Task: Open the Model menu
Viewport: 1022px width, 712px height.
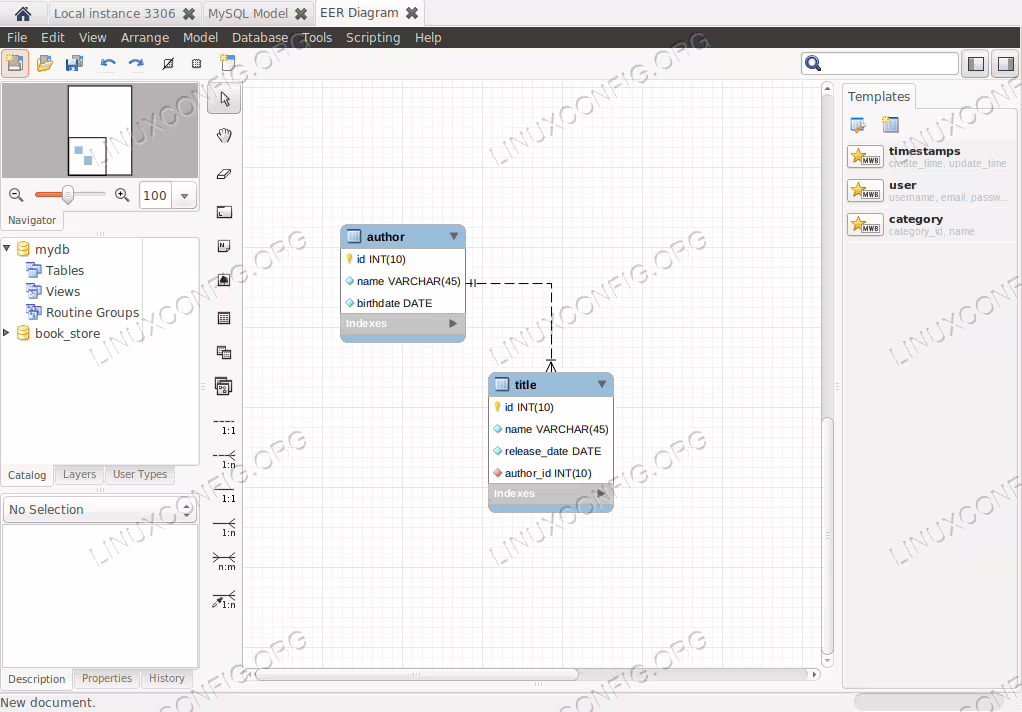Action: (200, 38)
